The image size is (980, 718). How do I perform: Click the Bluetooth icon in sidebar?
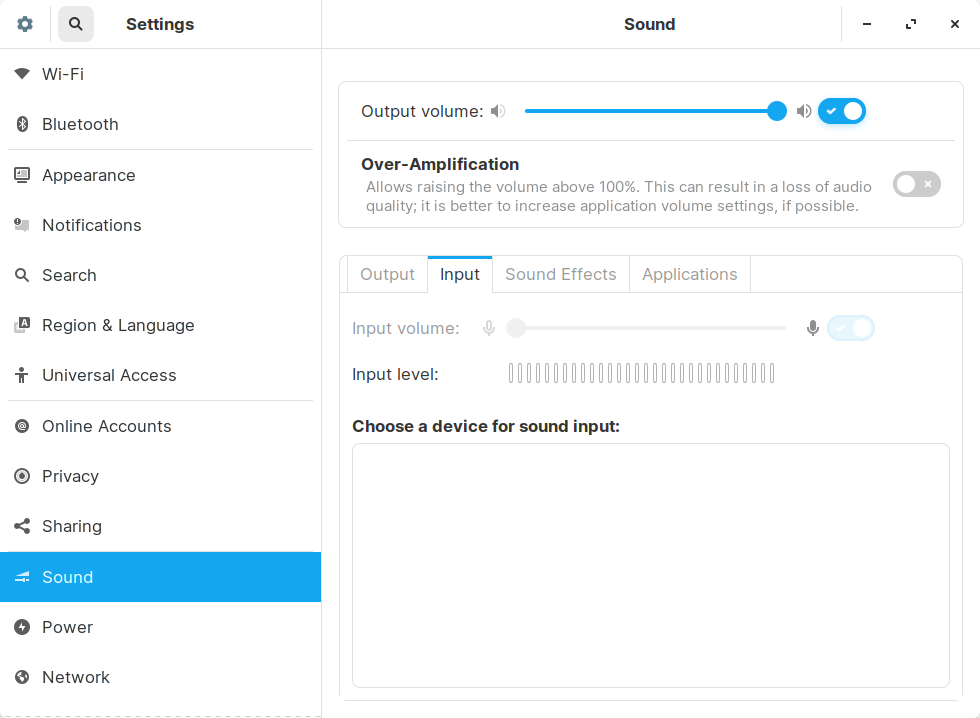[x=22, y=124]
